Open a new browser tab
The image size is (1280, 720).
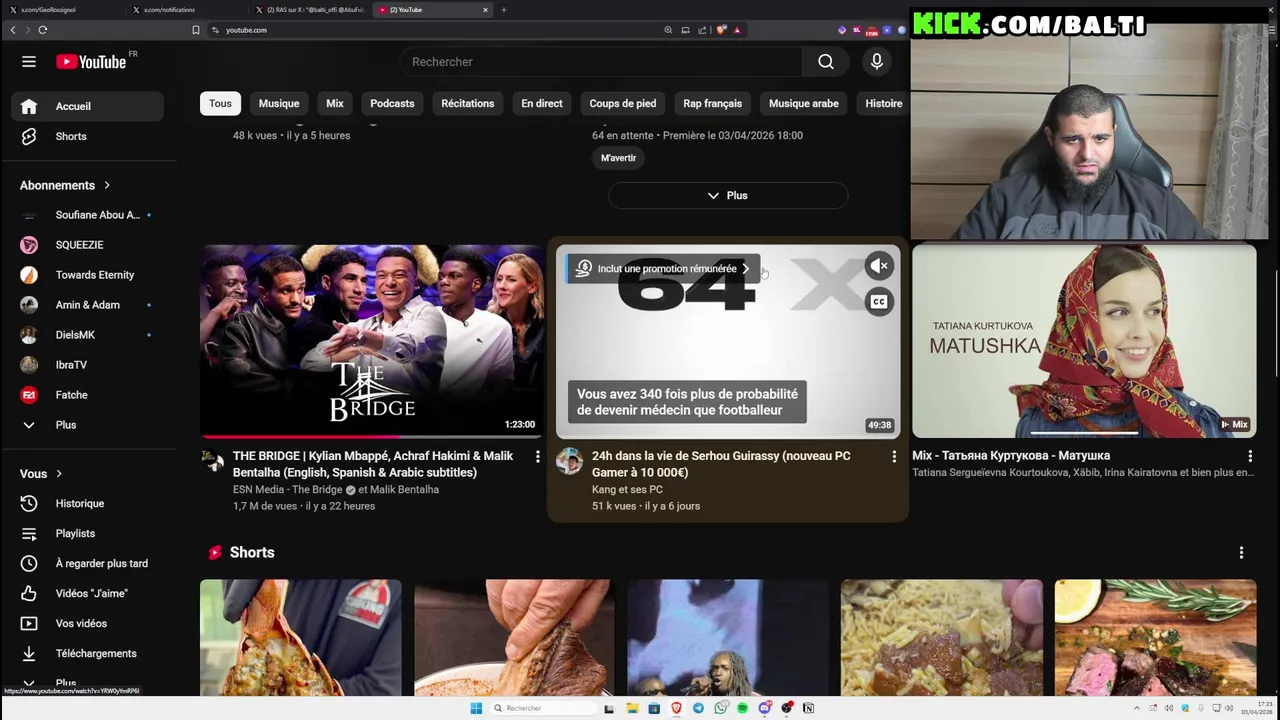(x=504, y=10)
